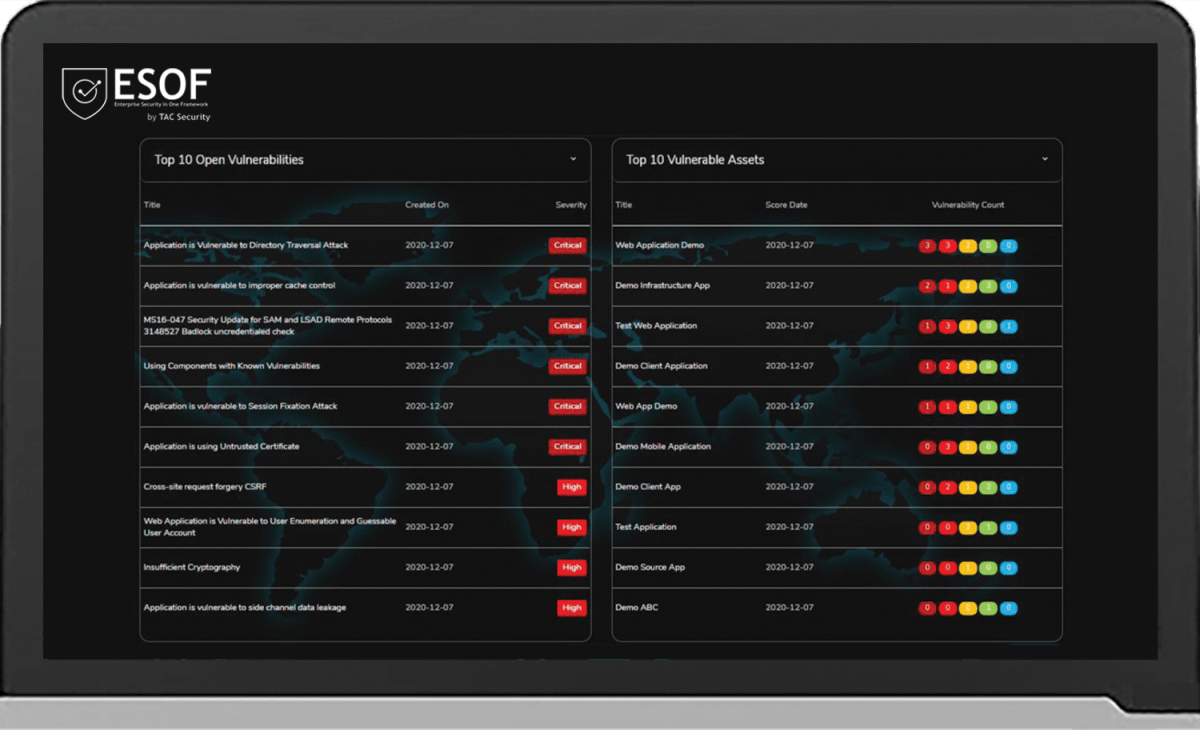Screen dimensions: 1200x730
Task: Open side channel data leakage vulnerability
Action: tap(245, 607)
